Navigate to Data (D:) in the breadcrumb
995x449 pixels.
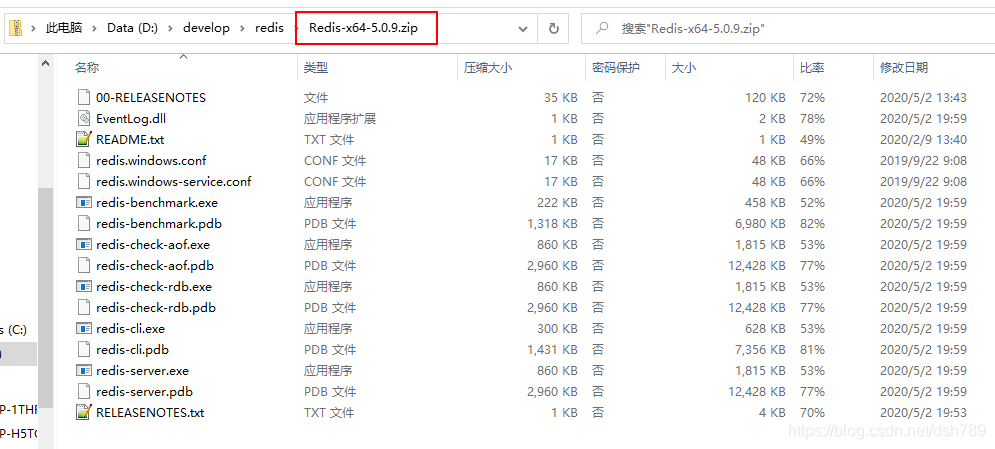click(x=133, y=28)
